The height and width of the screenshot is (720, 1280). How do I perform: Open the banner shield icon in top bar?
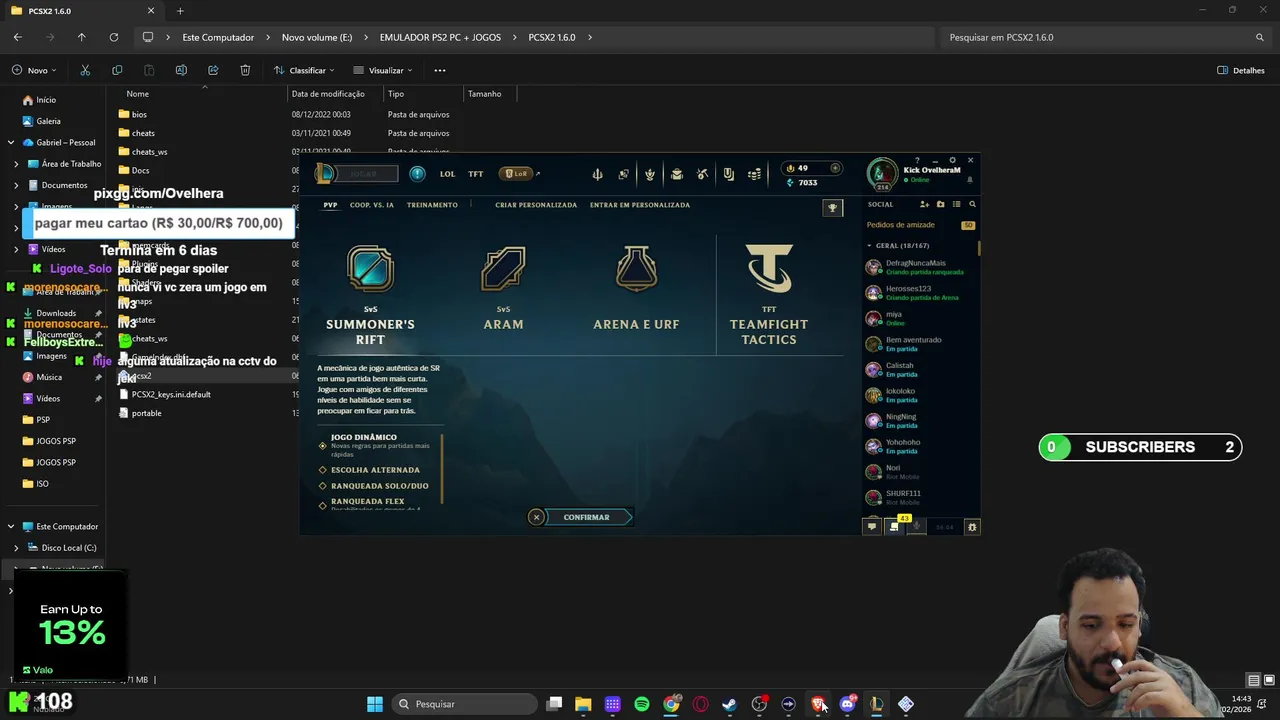click(x=728, y=174)
